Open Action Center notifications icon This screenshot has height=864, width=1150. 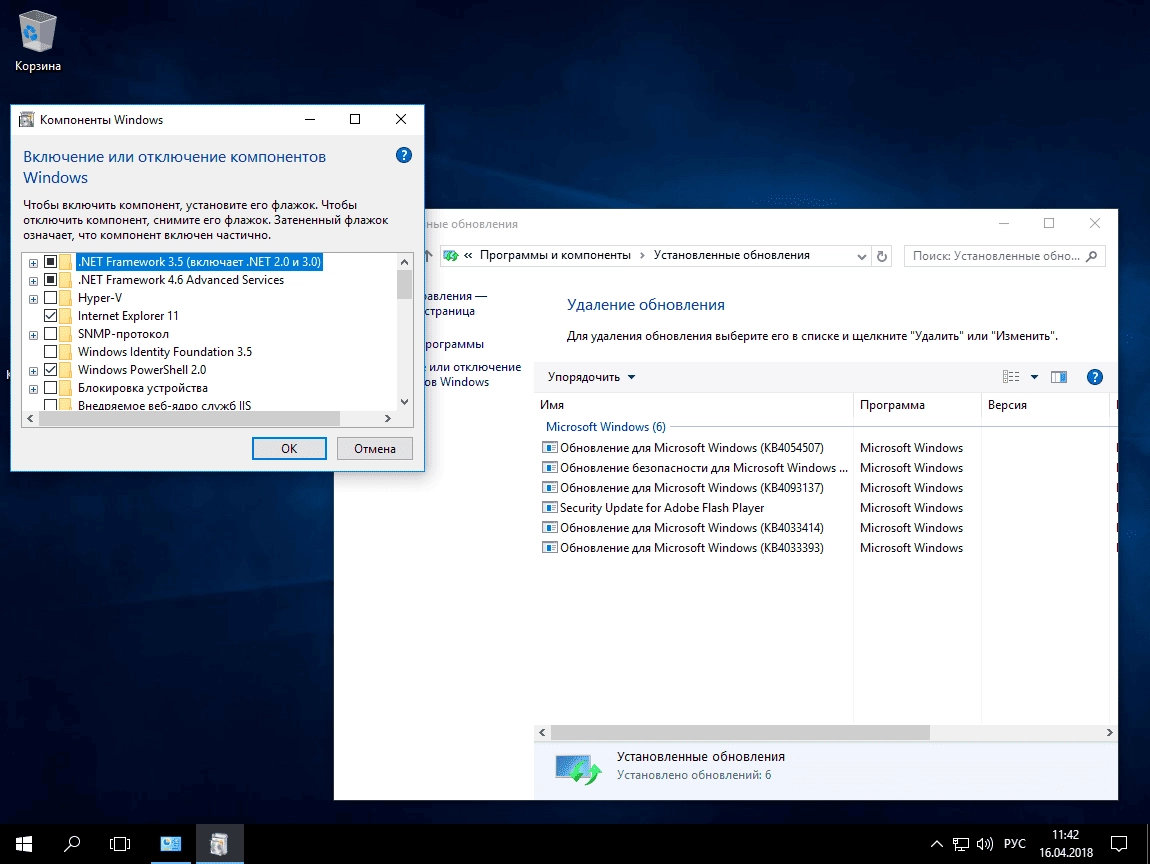(1118, 844)
